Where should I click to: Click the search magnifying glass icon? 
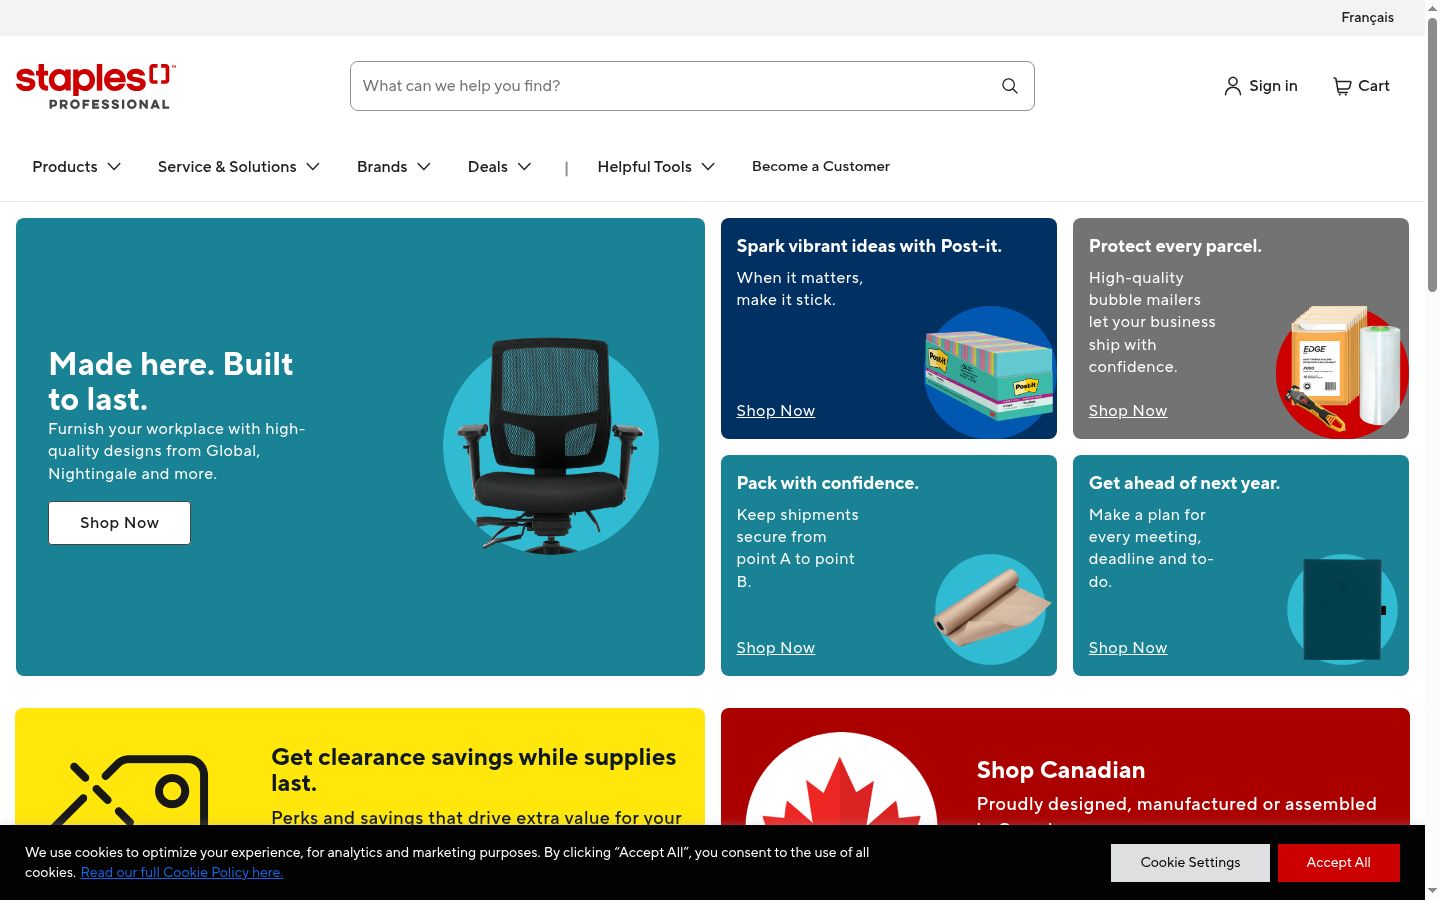1010,86
